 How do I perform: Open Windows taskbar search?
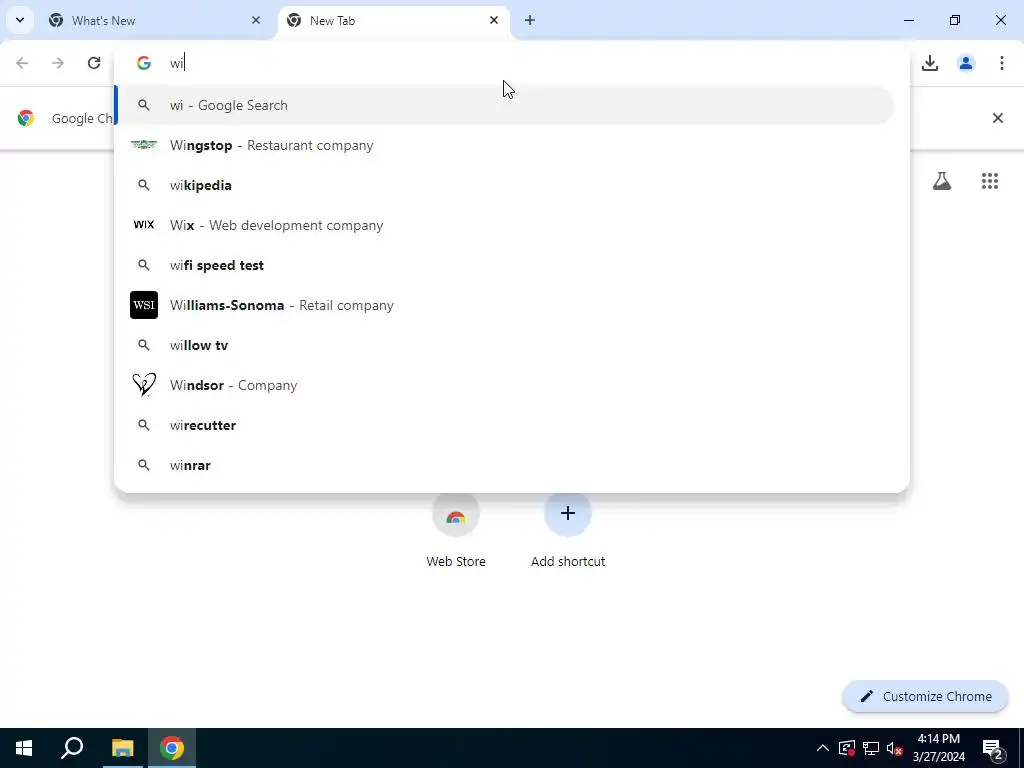click(72, 748)
